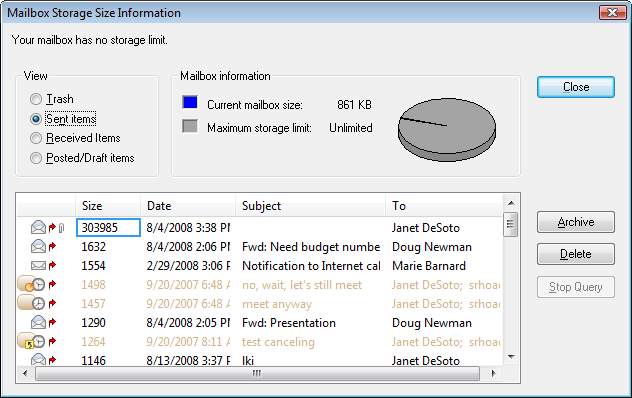632x398 pixels.
Task: Click the blue current mailbox size swatch
Action: tap(190, 102)
